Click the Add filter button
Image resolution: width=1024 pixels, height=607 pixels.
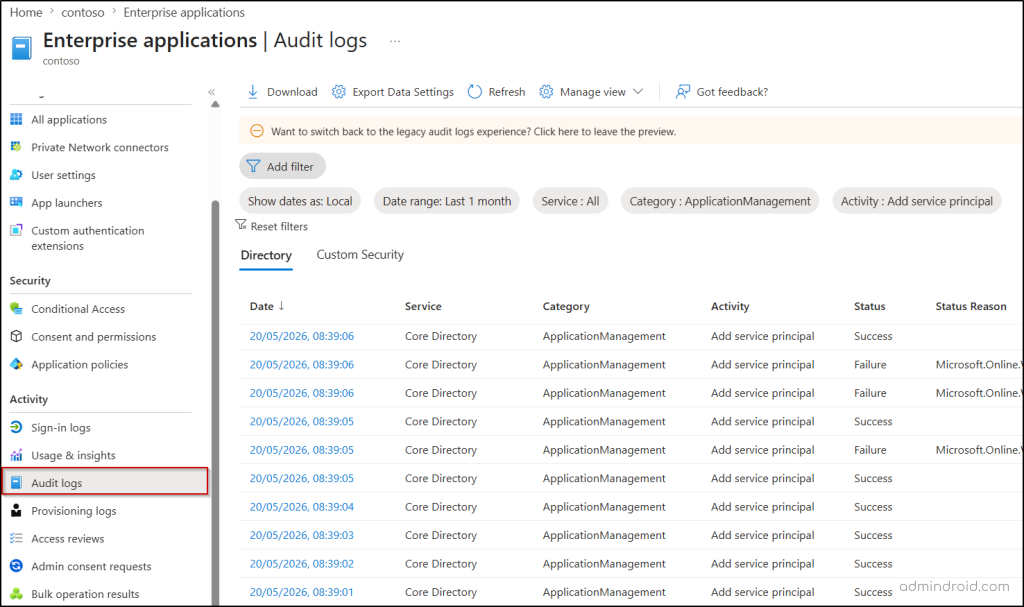[282, 166]
